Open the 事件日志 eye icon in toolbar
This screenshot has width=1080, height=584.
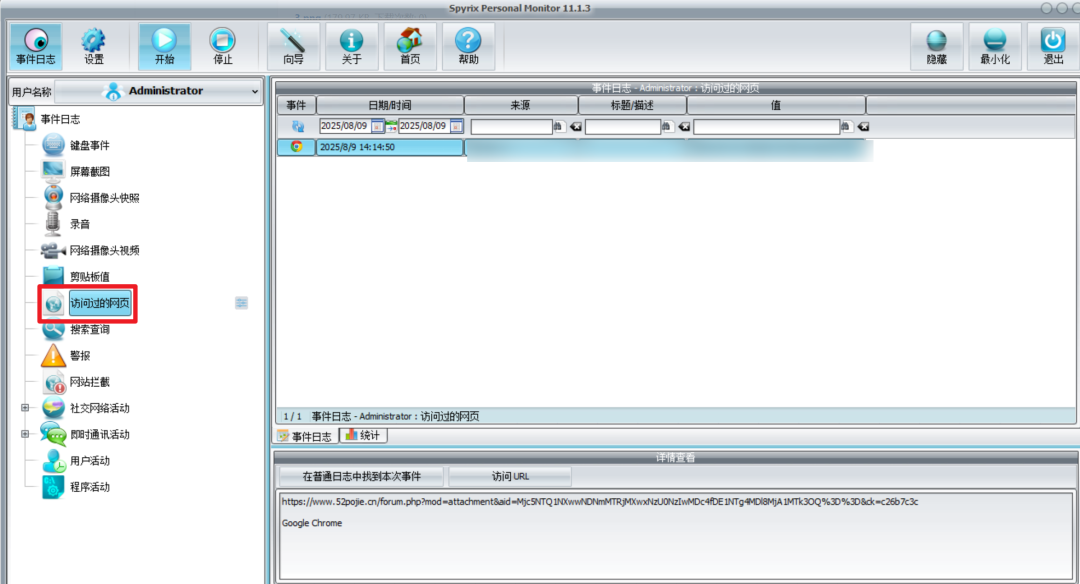[x=36, y=46]
